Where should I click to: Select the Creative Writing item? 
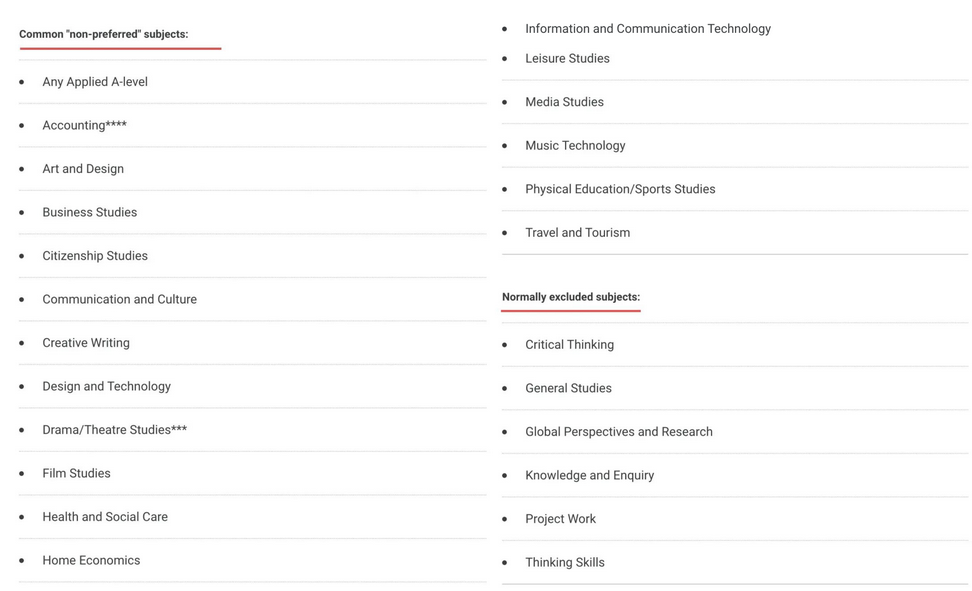coord(86,342)
